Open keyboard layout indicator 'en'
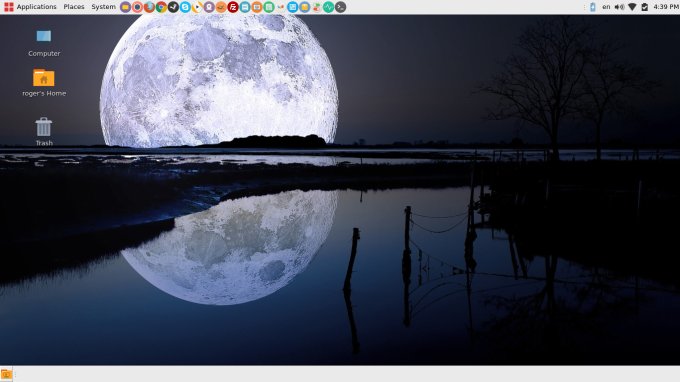680x382 pixels. (606, 7)
